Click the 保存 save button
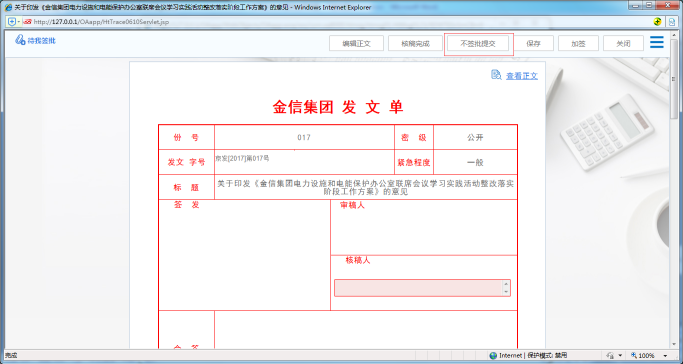683x364 pixels. click(533, 43)
